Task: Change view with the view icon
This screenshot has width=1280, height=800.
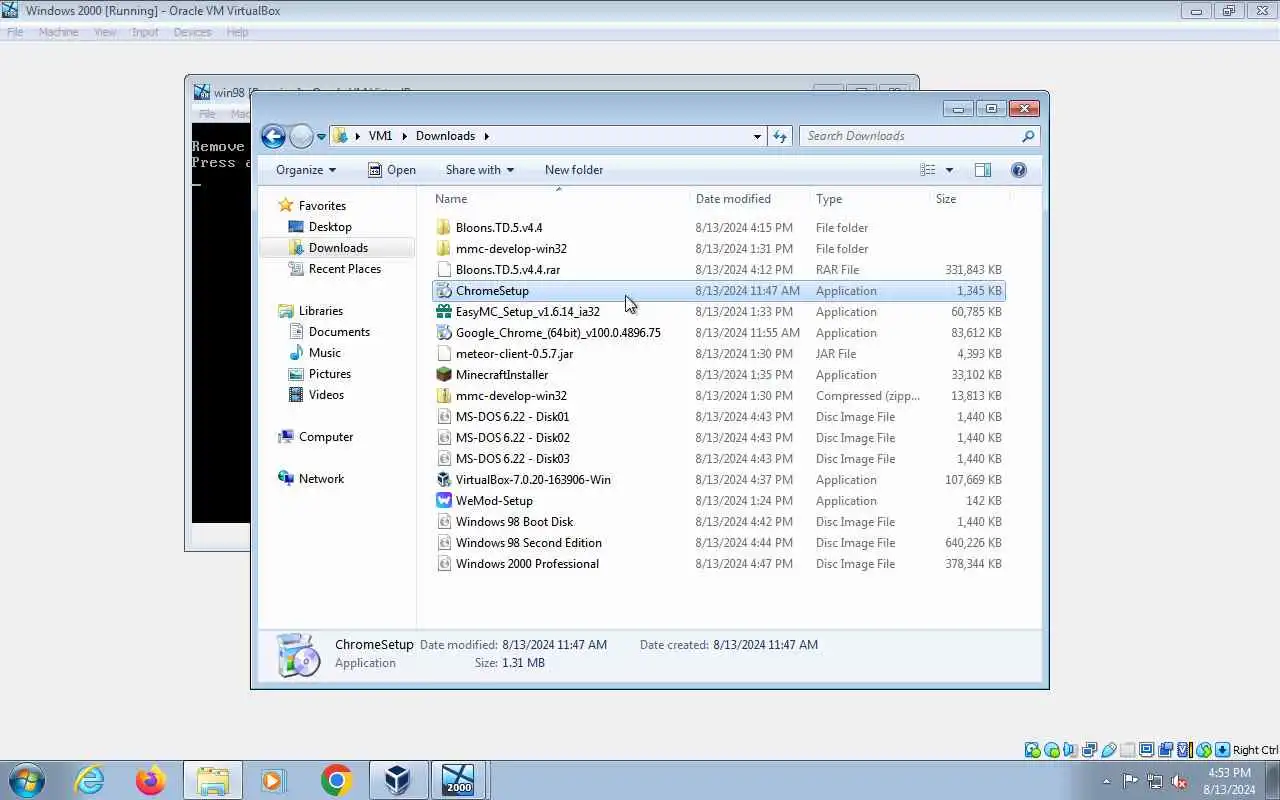Action: [928, 170]
